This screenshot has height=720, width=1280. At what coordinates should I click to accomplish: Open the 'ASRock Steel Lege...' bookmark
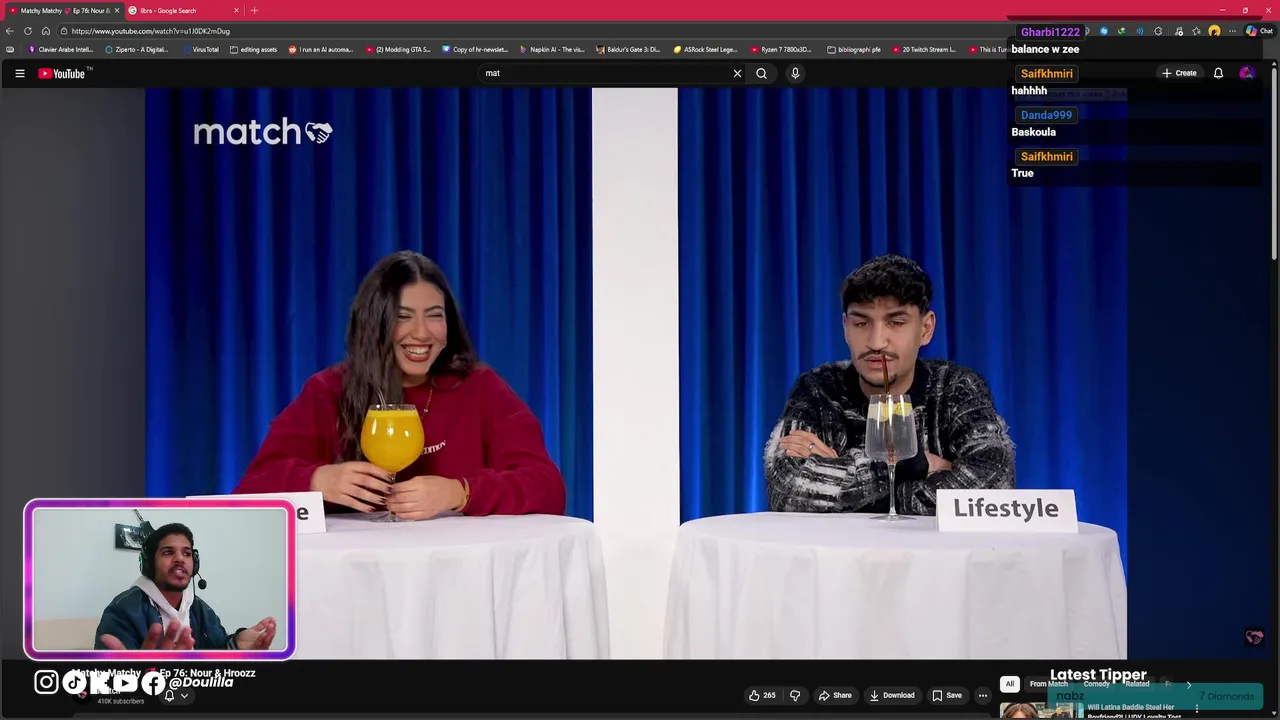[705, 49]
